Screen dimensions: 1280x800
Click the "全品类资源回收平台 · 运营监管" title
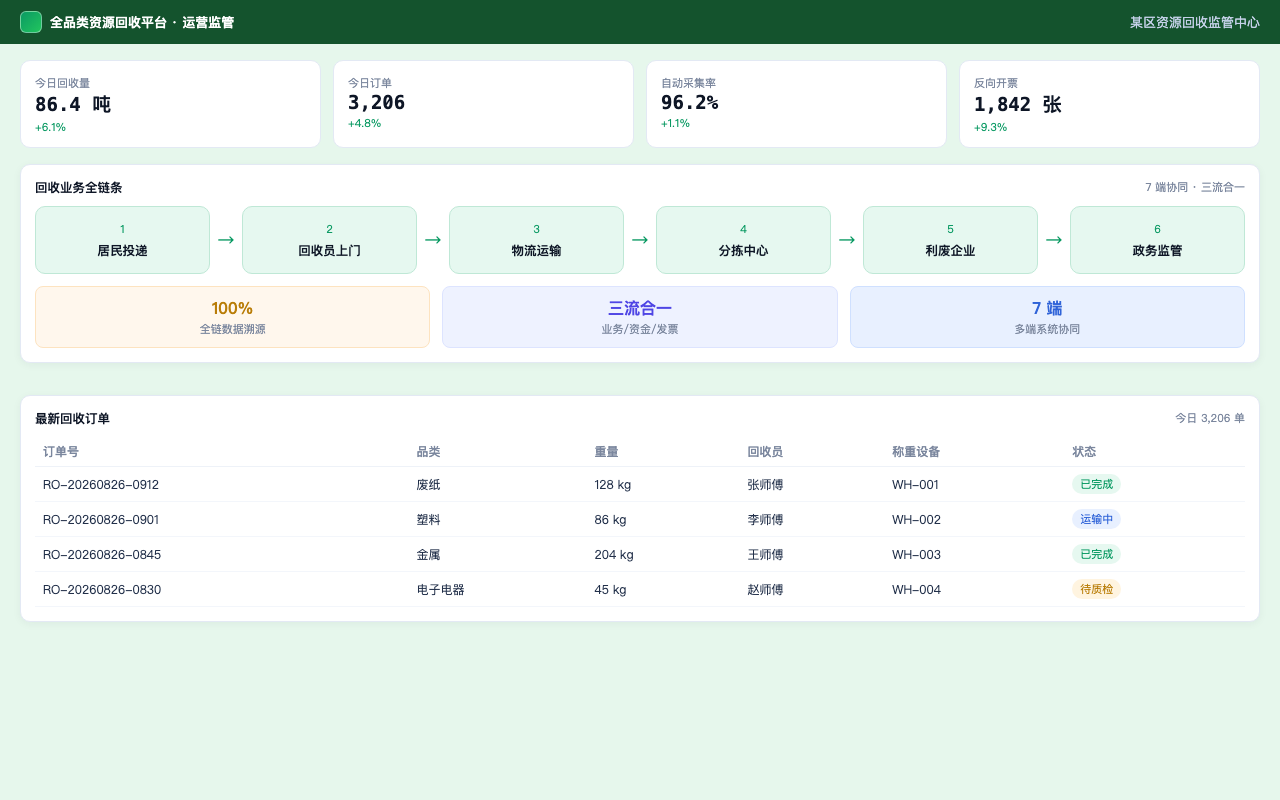pyautogui.click(x=142, y=22)
